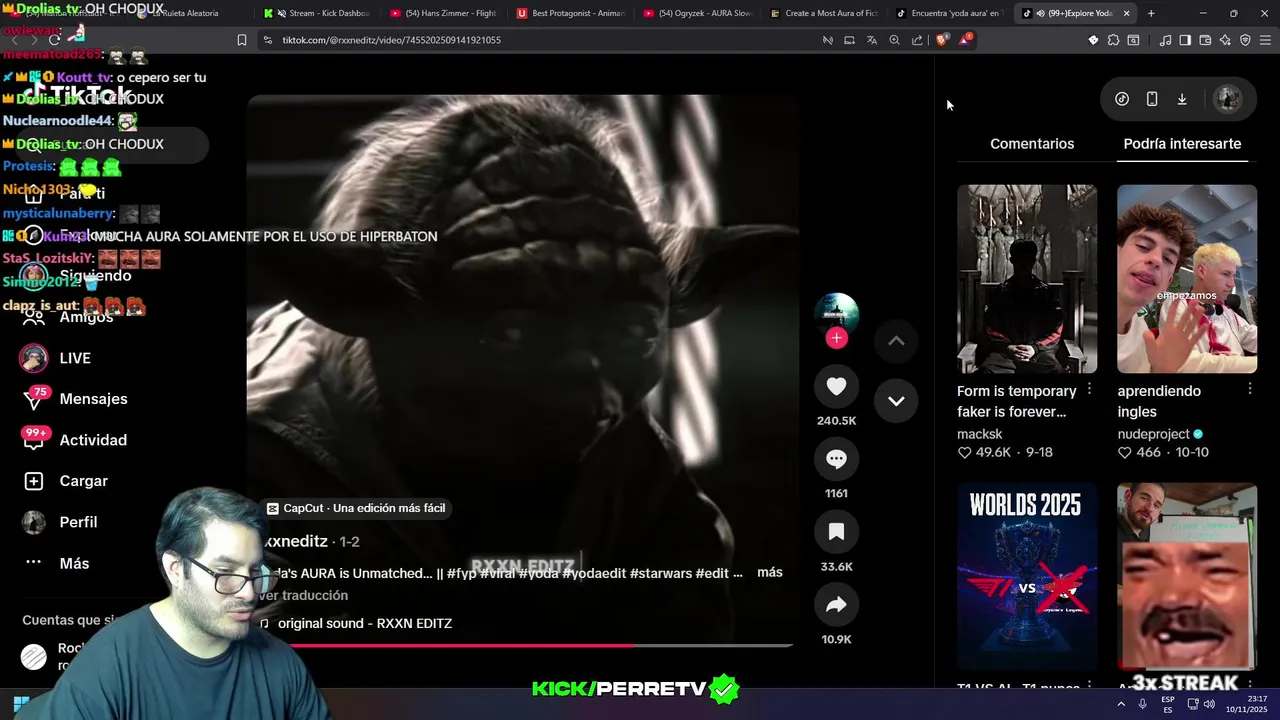This screenshot has height=720, width=1280.
Task: Open the LIVE section in sidebar
Action: [x=74, y=358]
